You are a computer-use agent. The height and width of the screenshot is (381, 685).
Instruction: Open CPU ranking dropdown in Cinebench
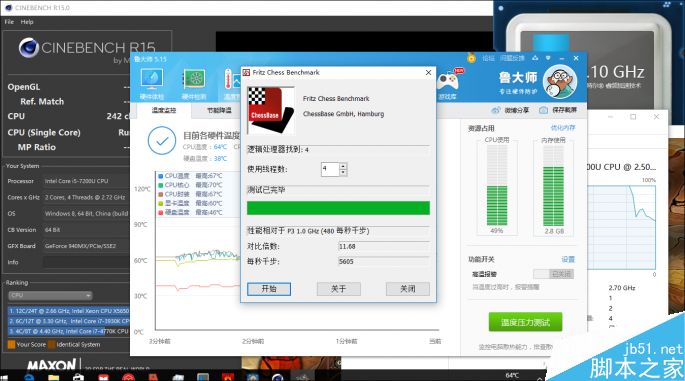tap(50, 295)
